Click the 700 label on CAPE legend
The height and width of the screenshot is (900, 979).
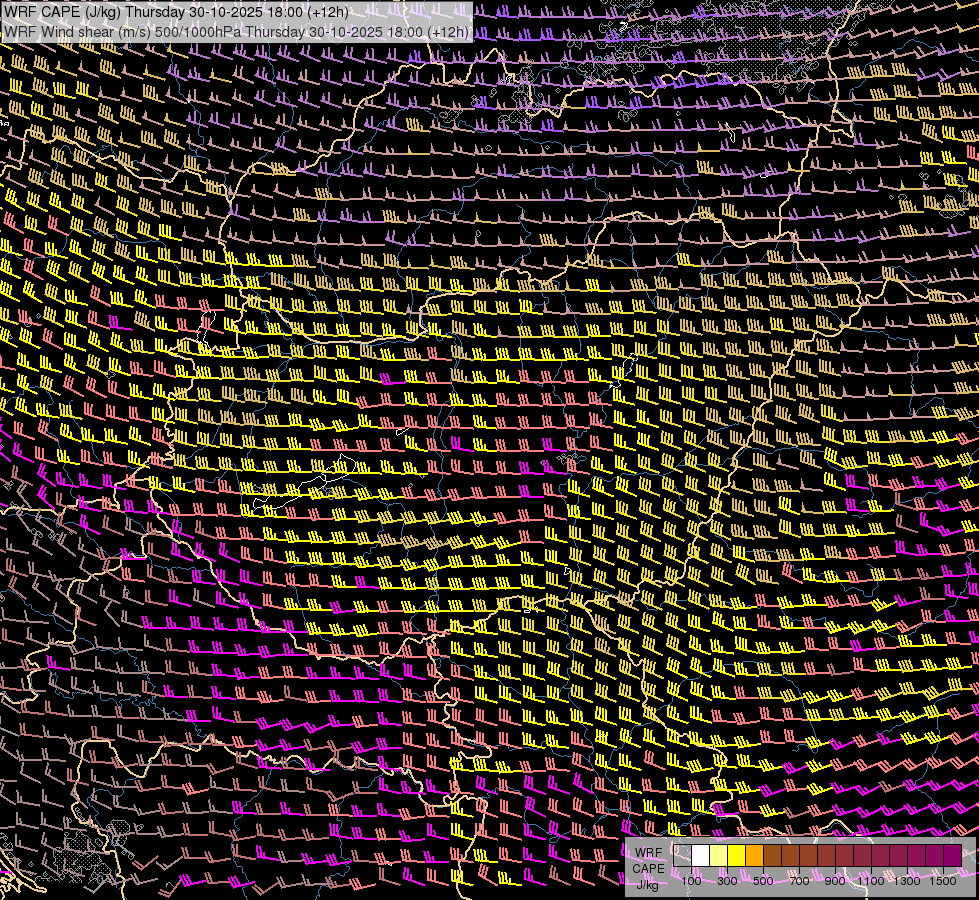coord(799,881)
